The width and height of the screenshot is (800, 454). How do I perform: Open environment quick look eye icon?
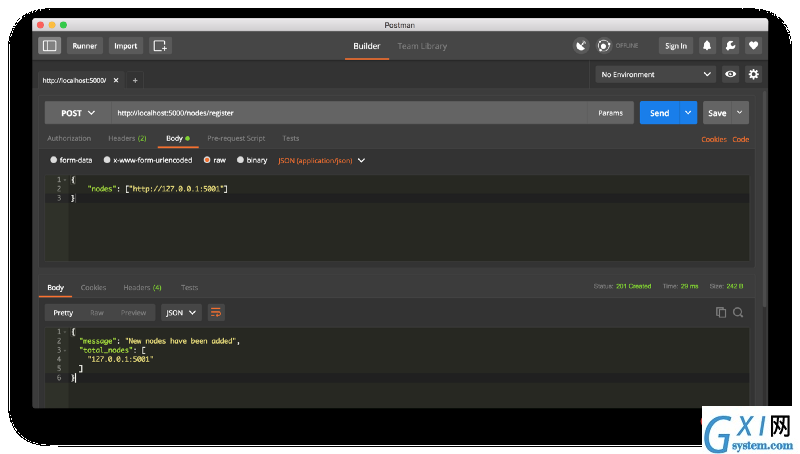pyautogui.click(x=731, y=74)
